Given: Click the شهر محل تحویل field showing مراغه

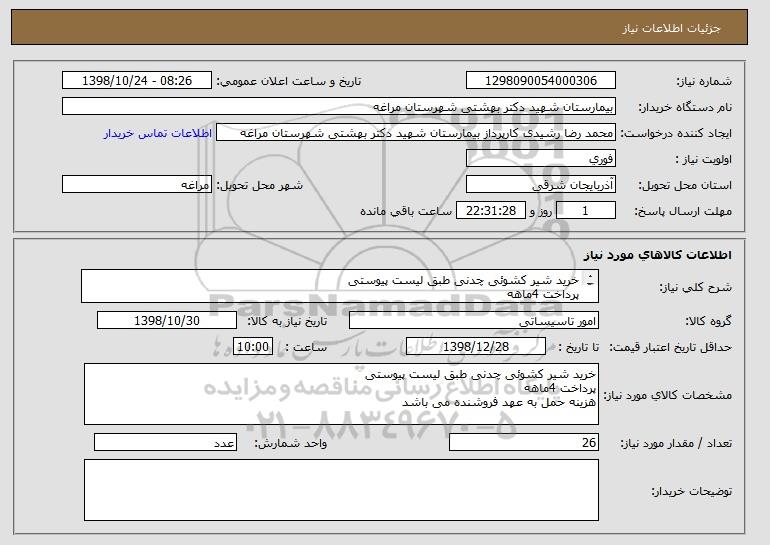Looking at the screenshot, I should pyautogui.click(x=136, y=185).
